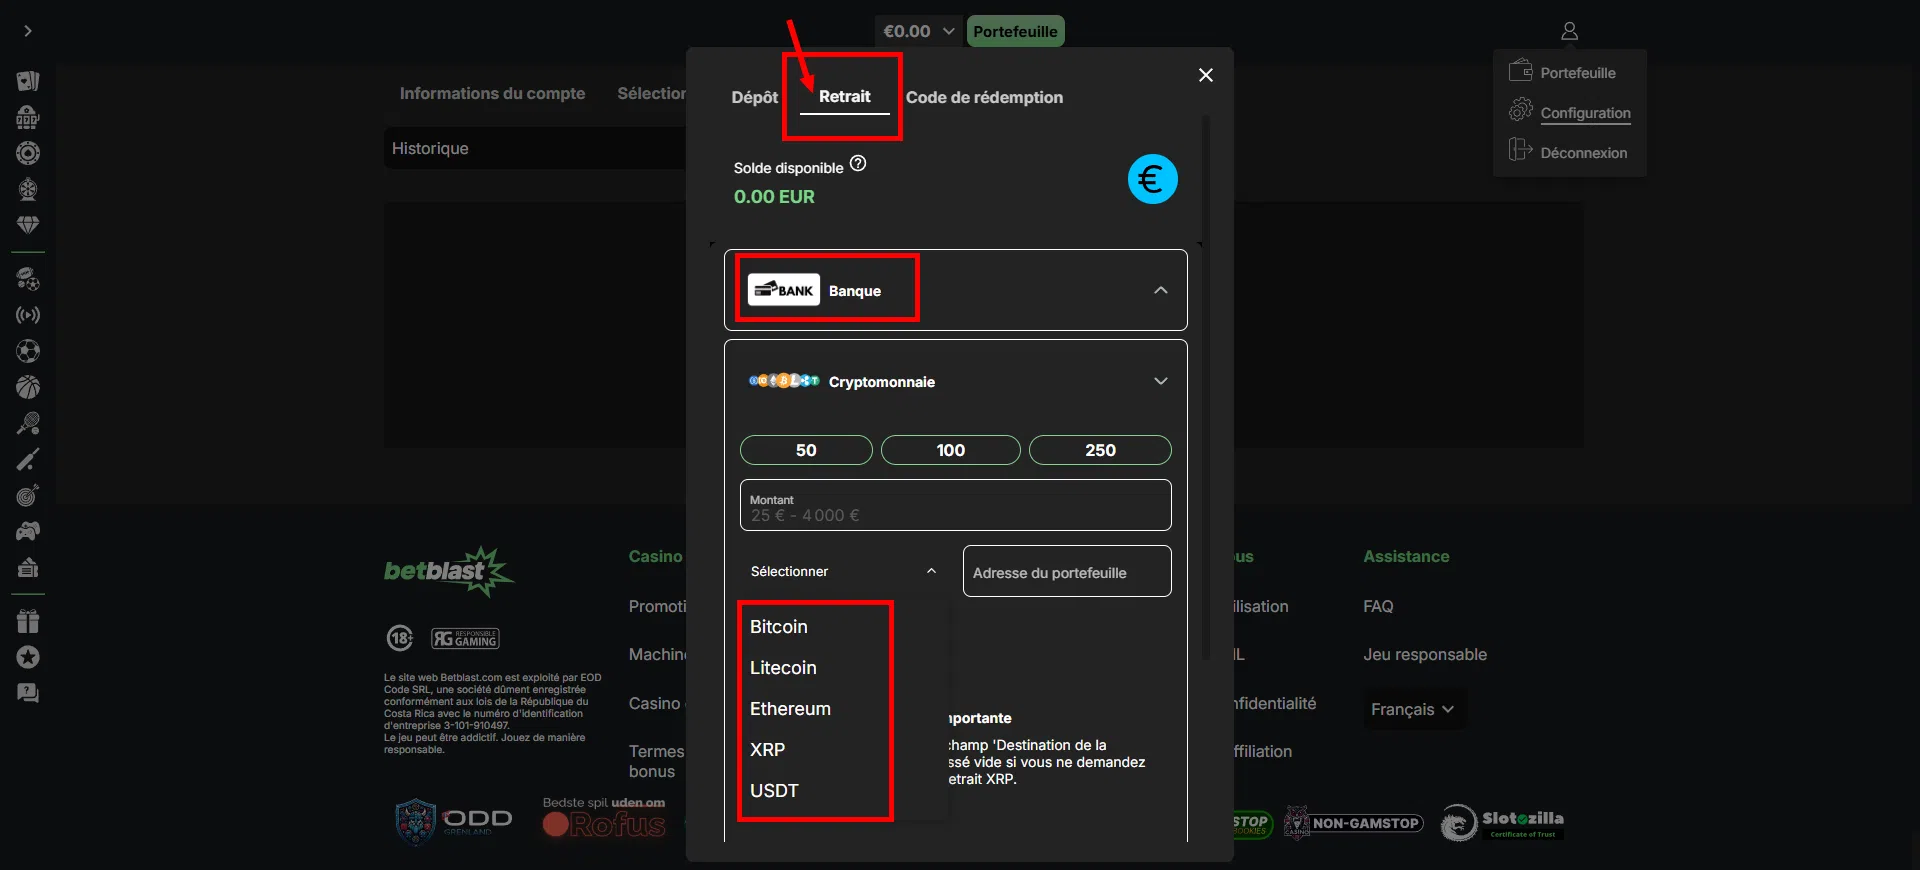The width and height of the screenshot is (1920, 870).
Task: Switch to the Dépôt tab
Action: [754, 97]
